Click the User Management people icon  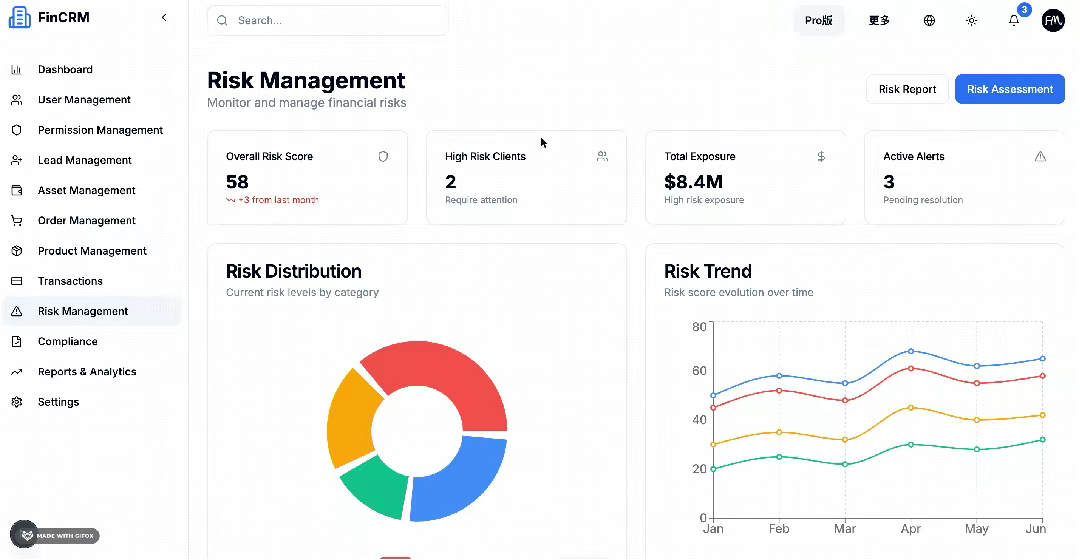click(17, 100)
